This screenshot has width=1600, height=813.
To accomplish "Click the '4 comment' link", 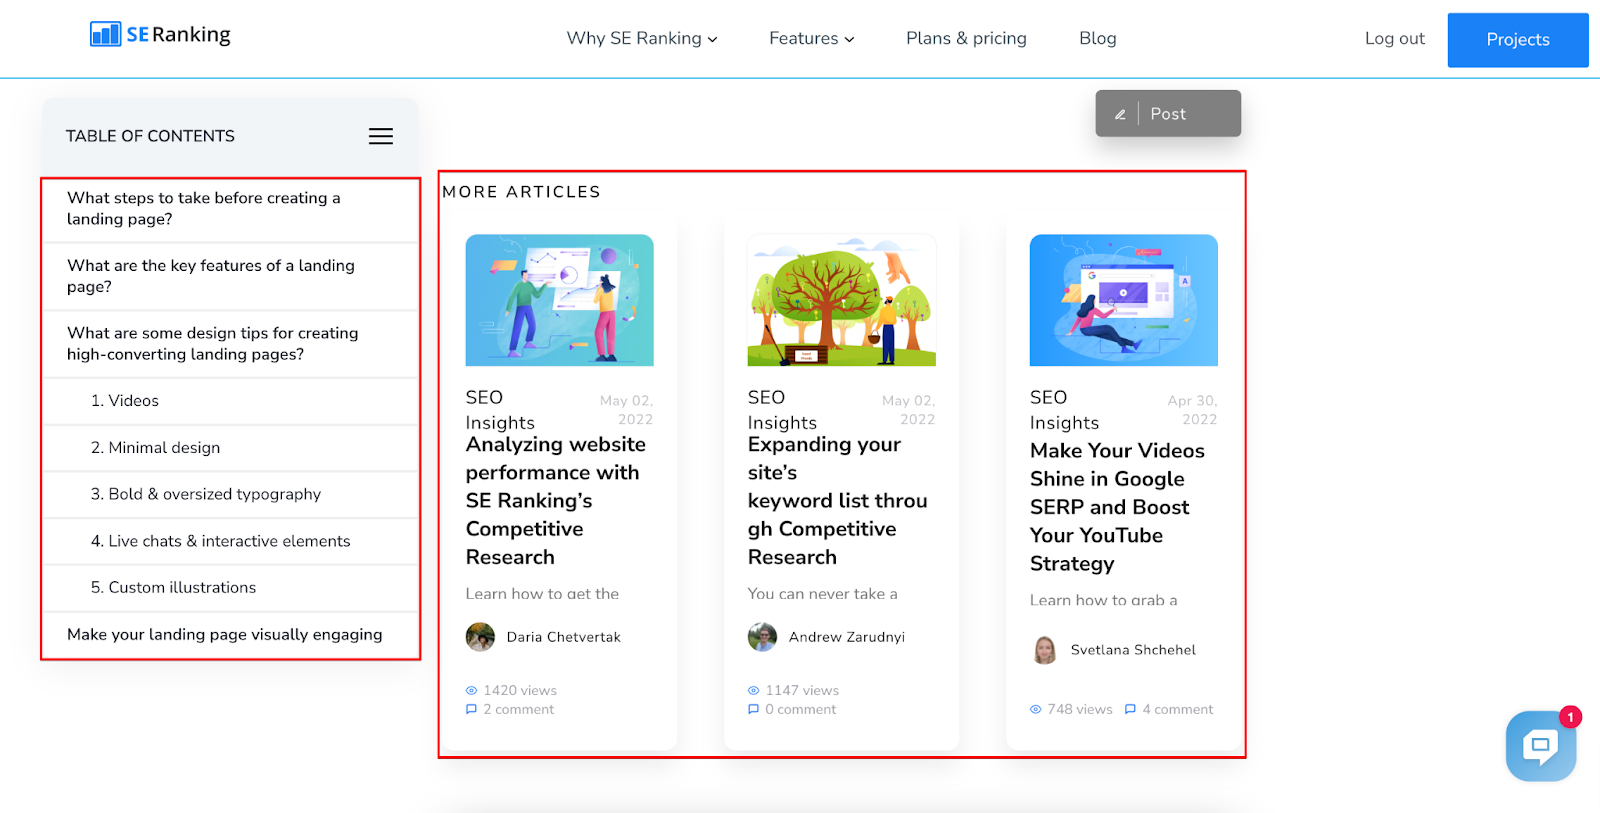I will point(1178,710).
